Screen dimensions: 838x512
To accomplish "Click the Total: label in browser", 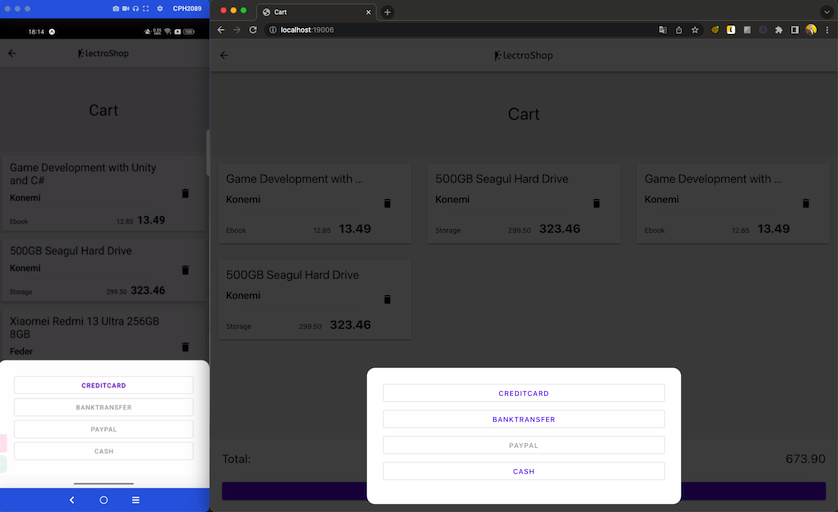I will (x=236, y=459).
